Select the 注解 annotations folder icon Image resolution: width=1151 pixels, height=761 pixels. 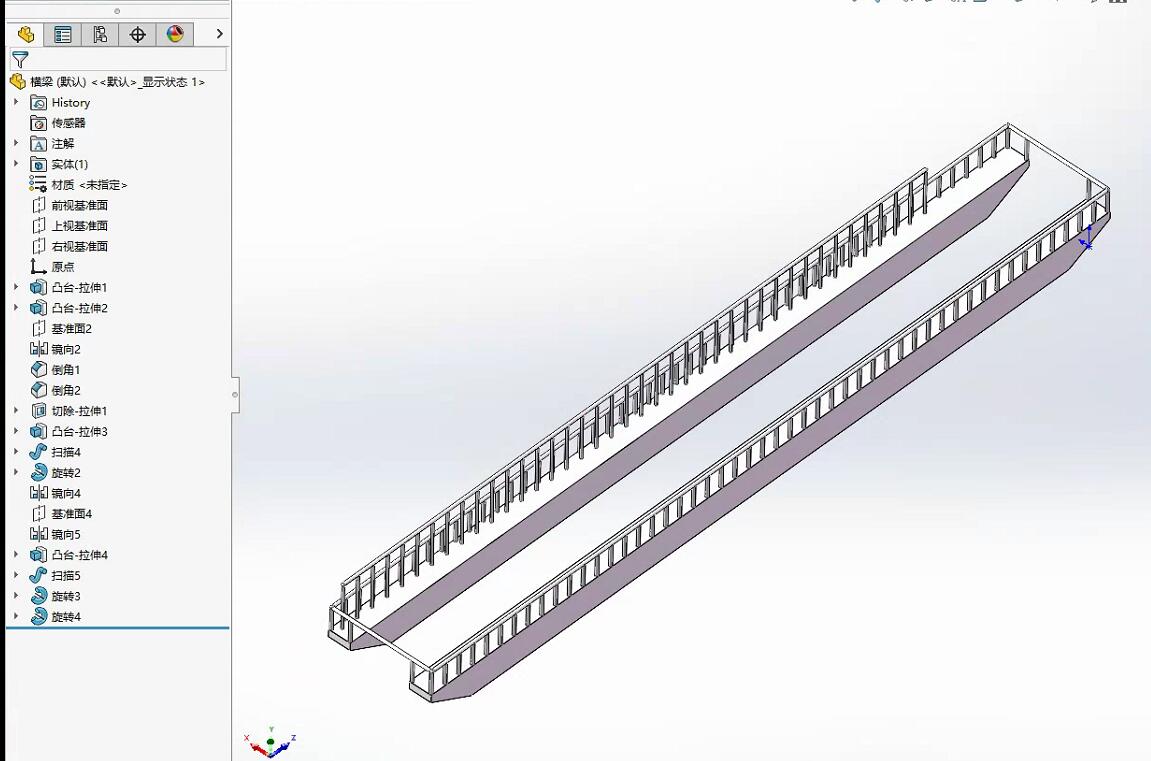click(x=38, y=144)
